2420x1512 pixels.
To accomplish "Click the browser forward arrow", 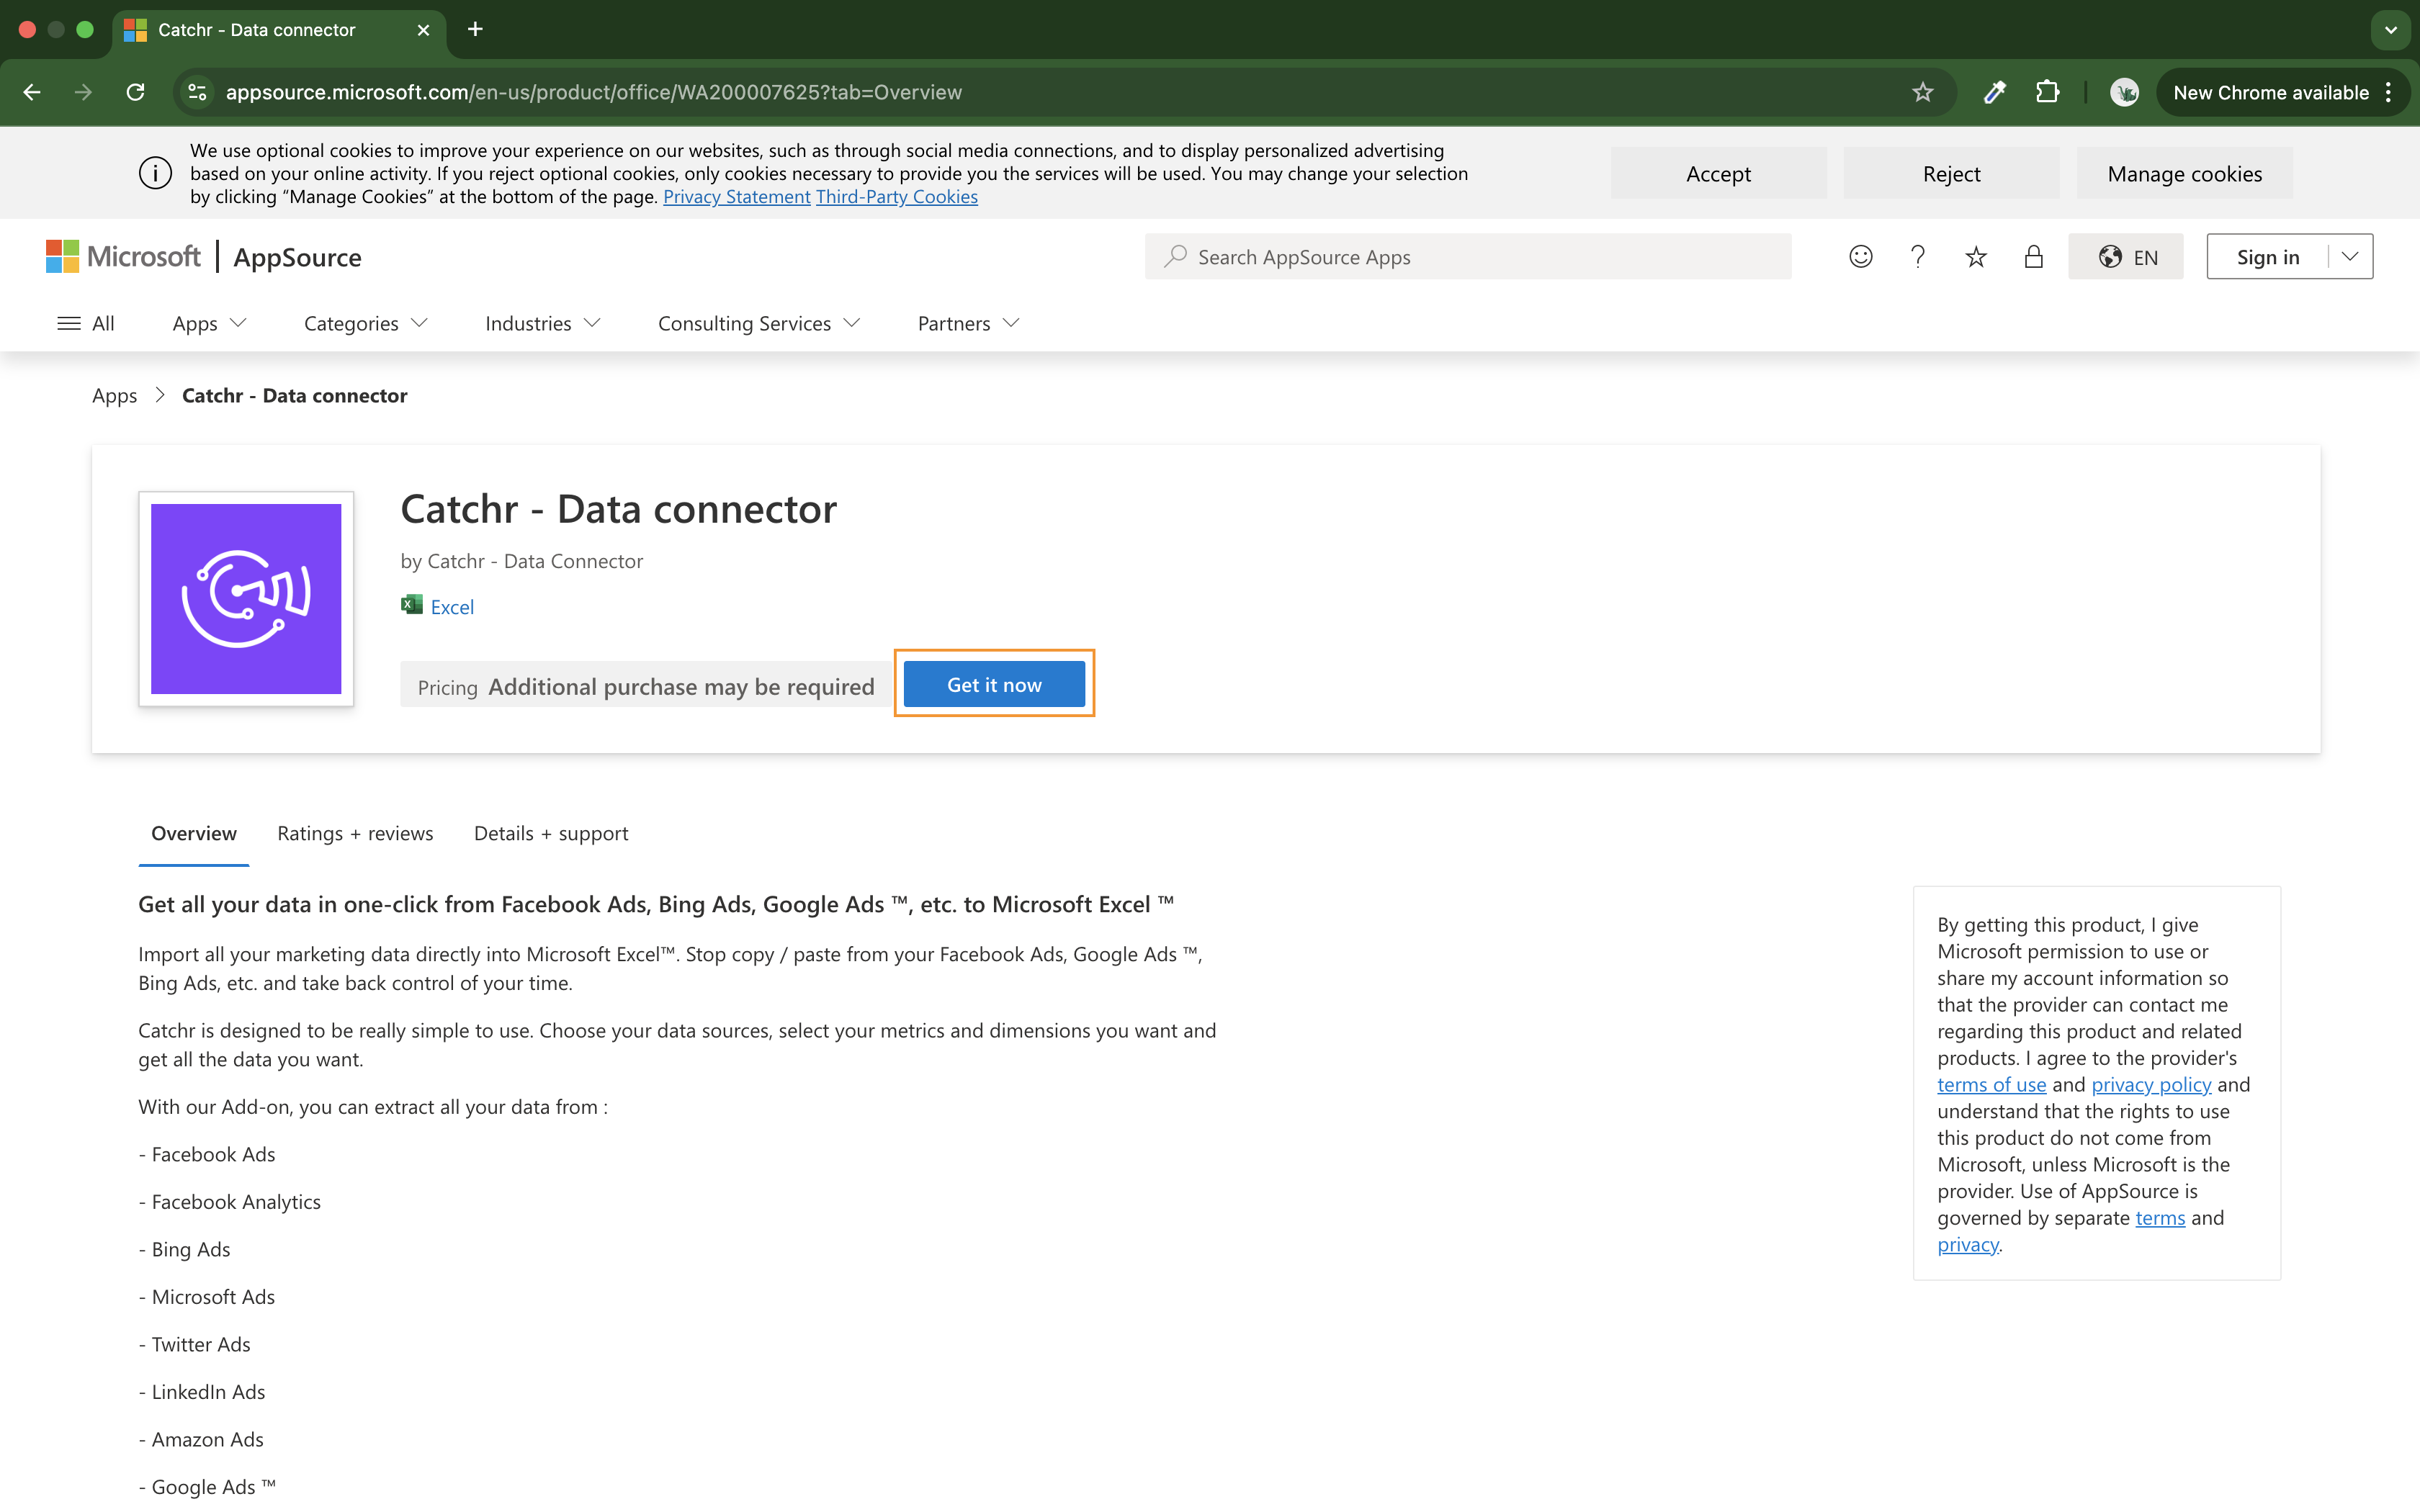I will pos(83,92).
